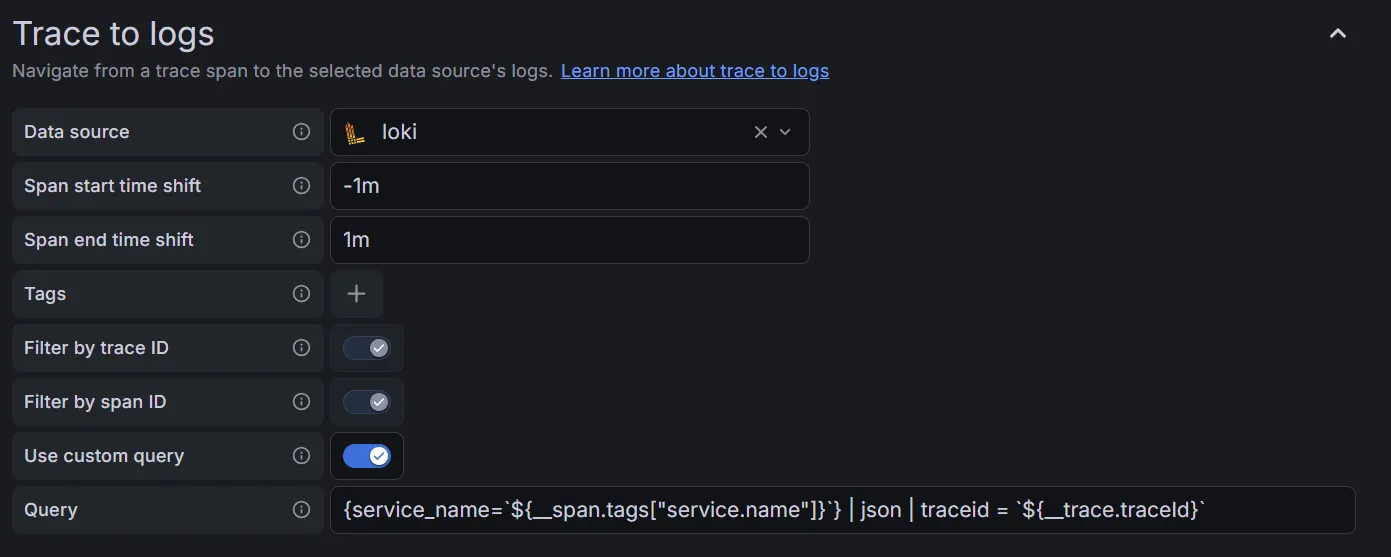Screen dimensions: 1391x557
Task: Toggle the Filter by trace ID switch
Action: tap(367, 348)
